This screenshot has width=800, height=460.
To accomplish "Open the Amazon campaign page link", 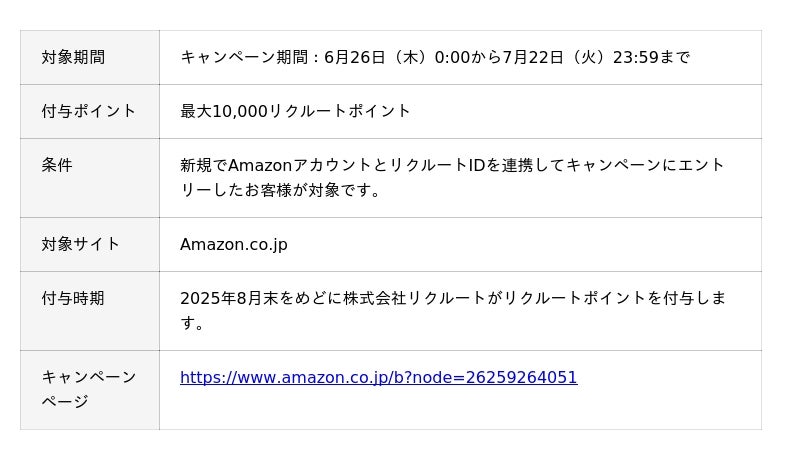I will pos(378,378).
